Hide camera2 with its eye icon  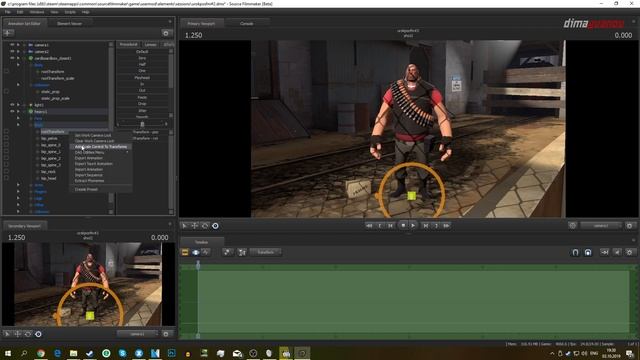pos(12,51)
